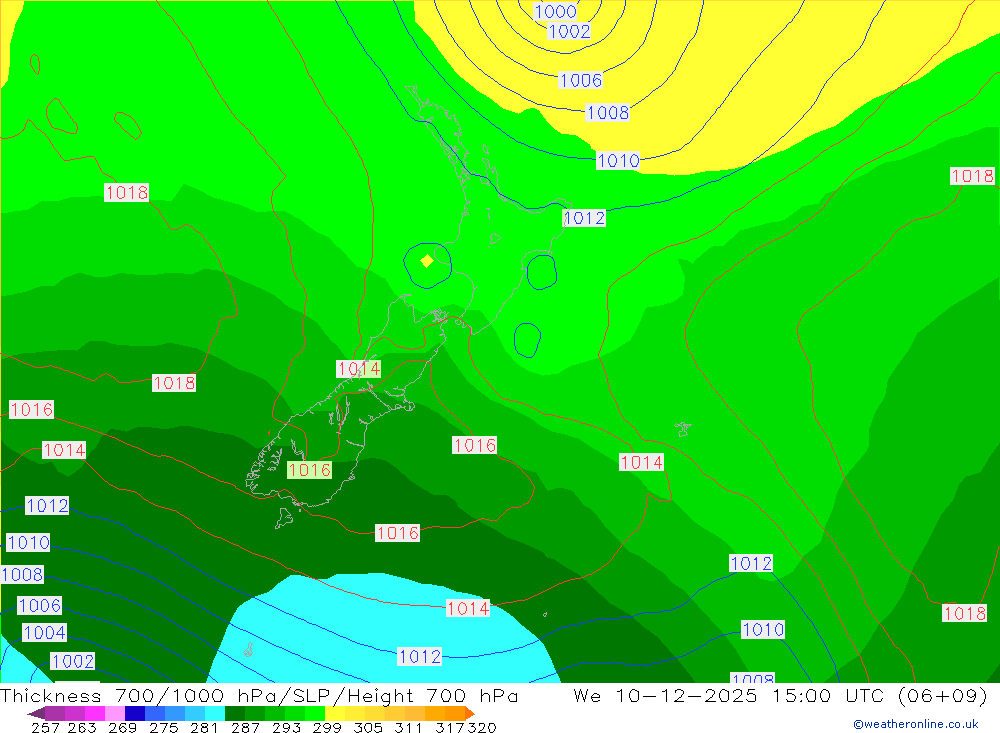Click the blue 1010 label above the cut-off 1008
This screenshot has height=733, width=1000.
pyautogui.click(x=763, y=630)
